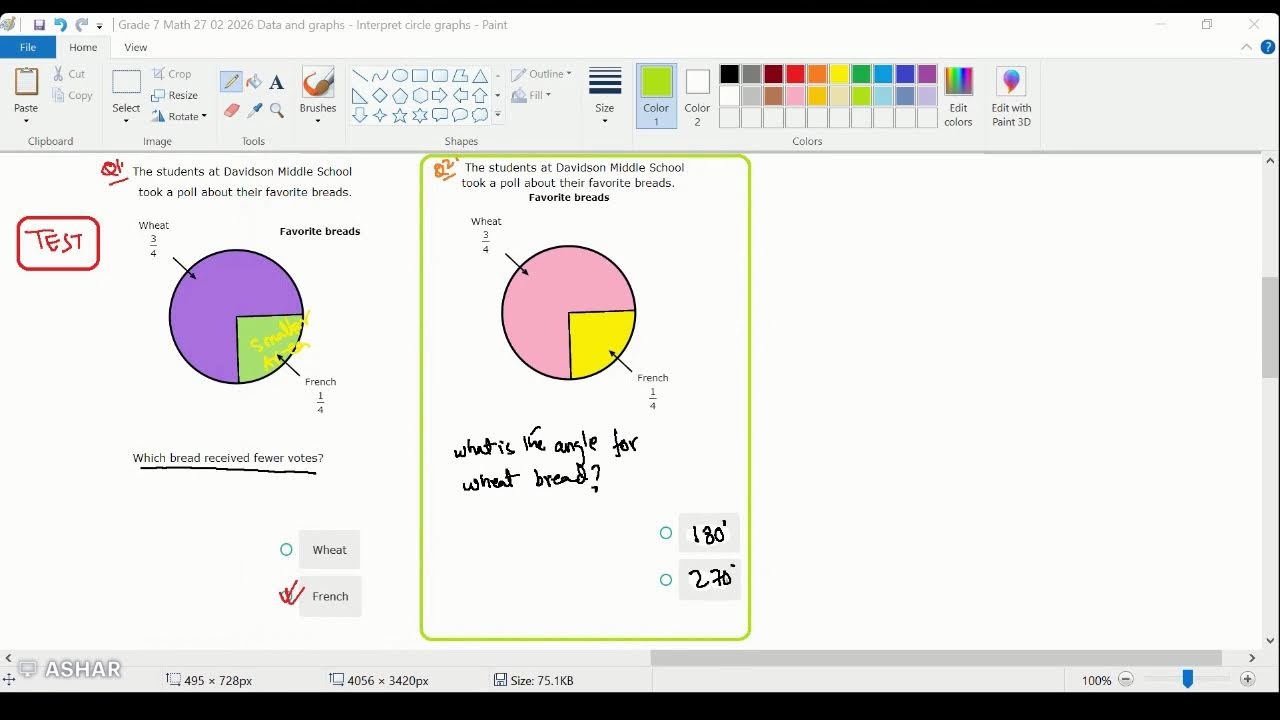Choose the Triangle shape

point(480,75)
